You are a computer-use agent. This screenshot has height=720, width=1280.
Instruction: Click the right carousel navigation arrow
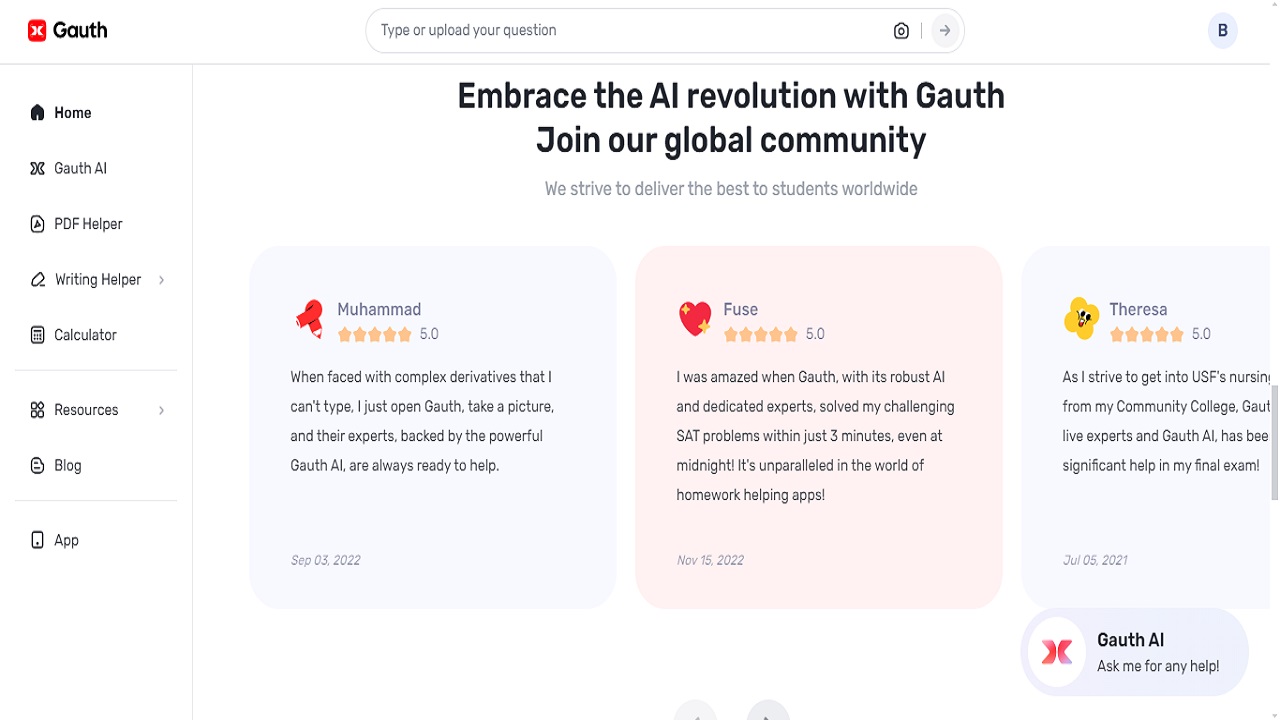pos(768,712)
